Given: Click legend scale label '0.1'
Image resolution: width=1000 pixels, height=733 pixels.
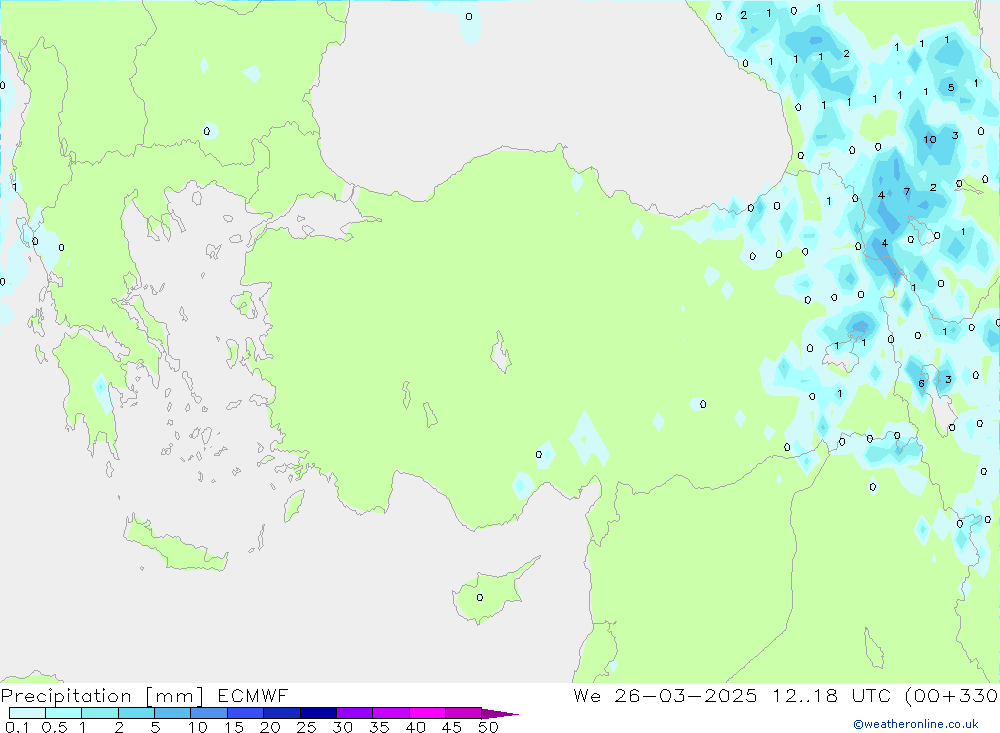Looking at the screenshot, I should (x=17, y=727).
